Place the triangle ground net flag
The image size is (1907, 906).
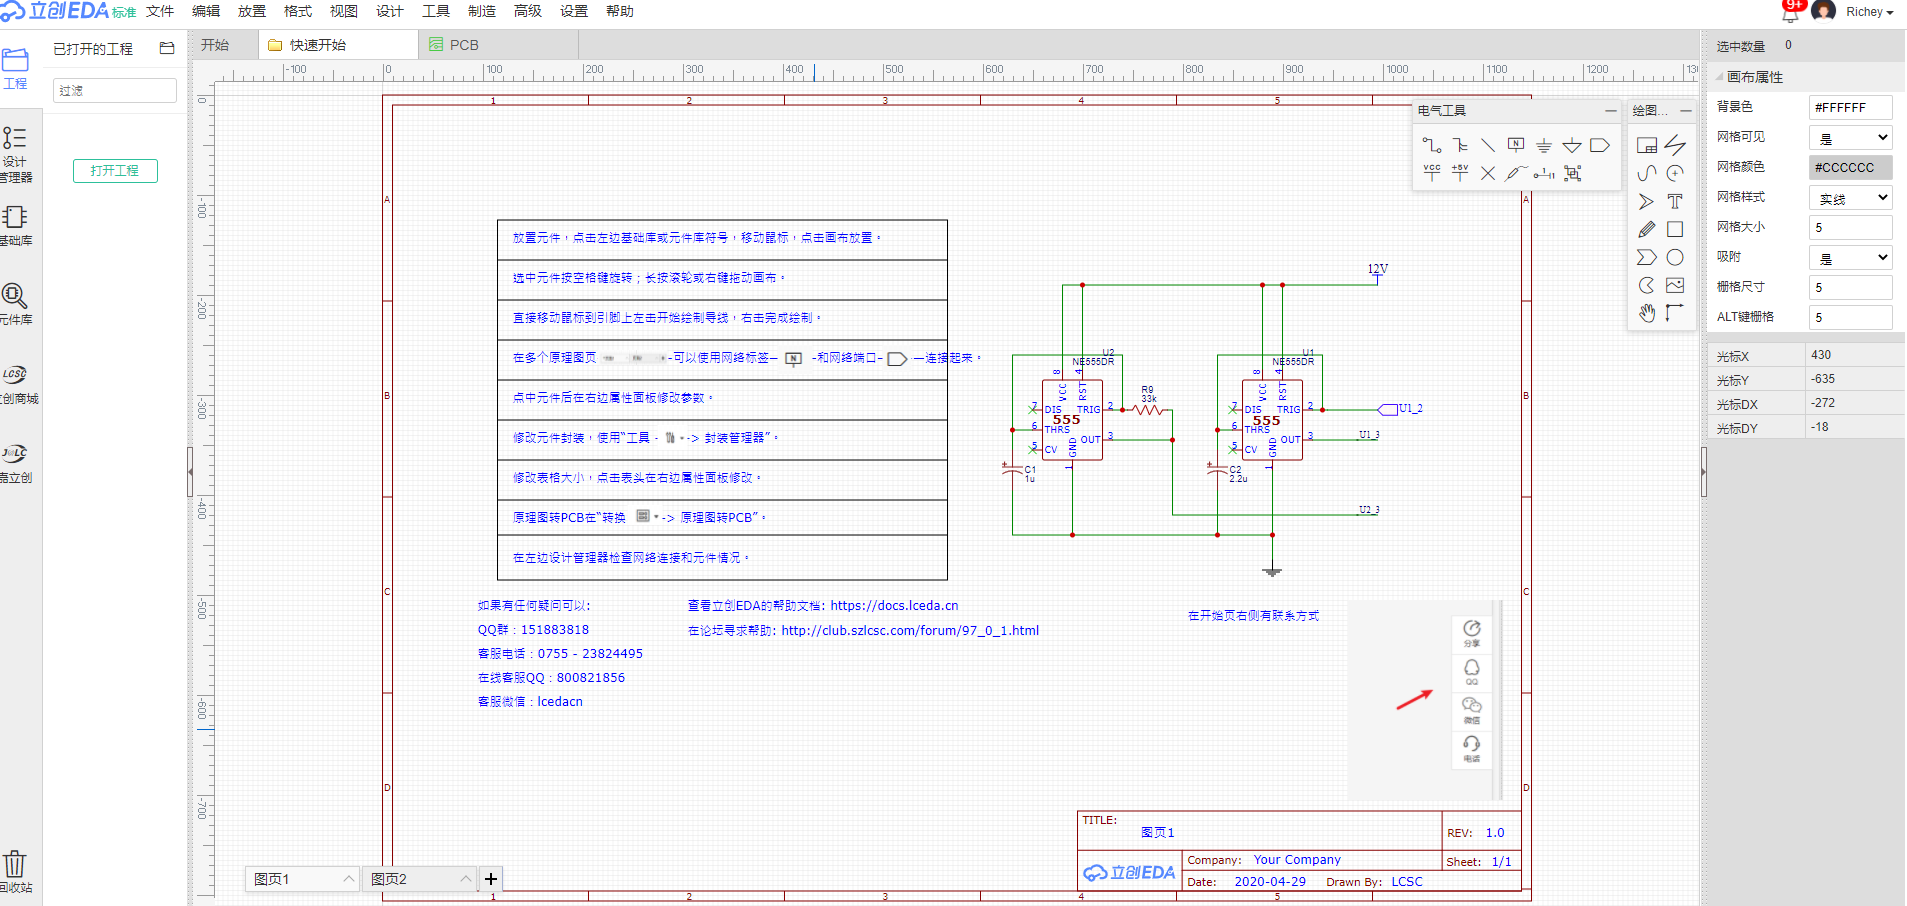pyautogui.click(x=1572, y=145)
